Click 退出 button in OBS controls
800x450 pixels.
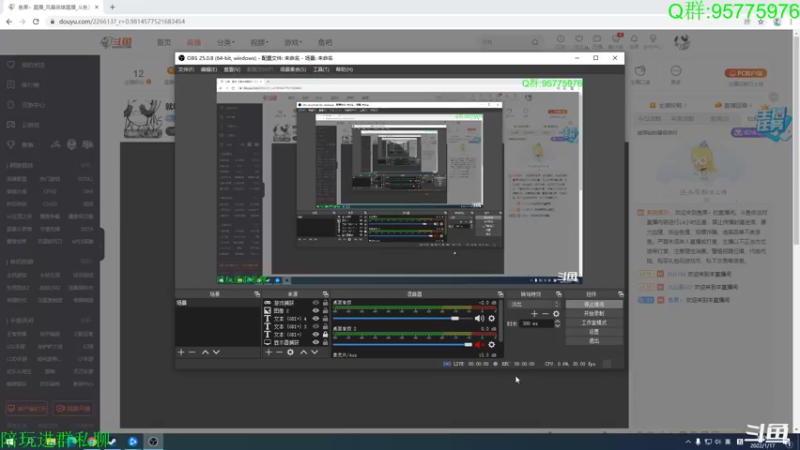(594, 341)
